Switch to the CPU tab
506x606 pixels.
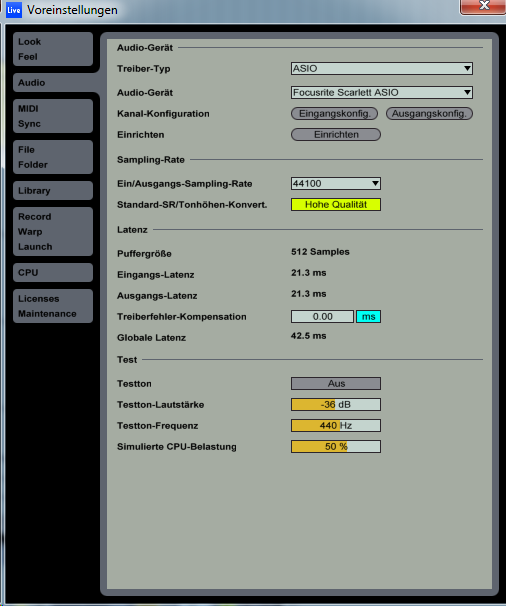click(53, 272)
